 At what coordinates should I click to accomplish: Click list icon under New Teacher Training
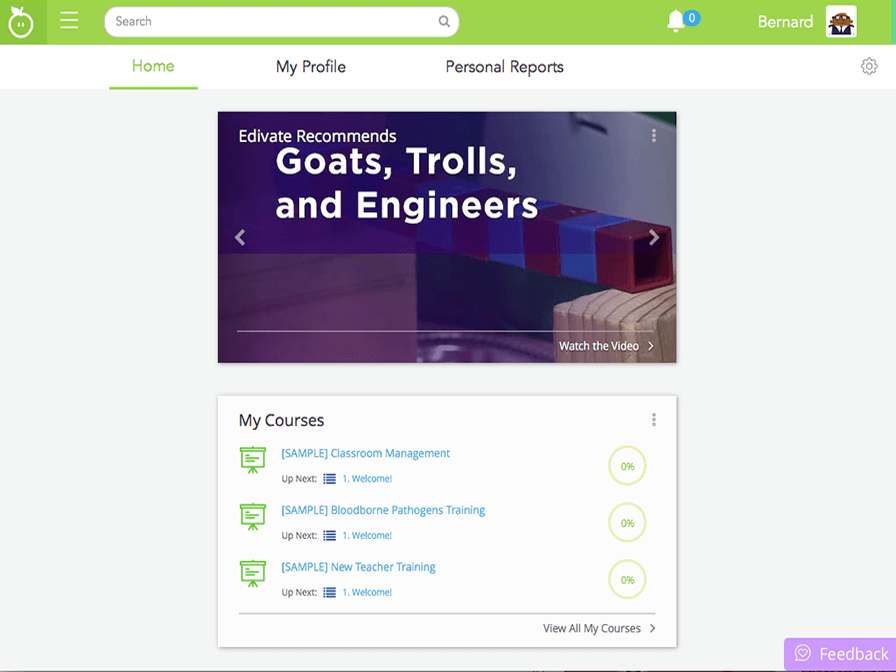click(330, 593)
